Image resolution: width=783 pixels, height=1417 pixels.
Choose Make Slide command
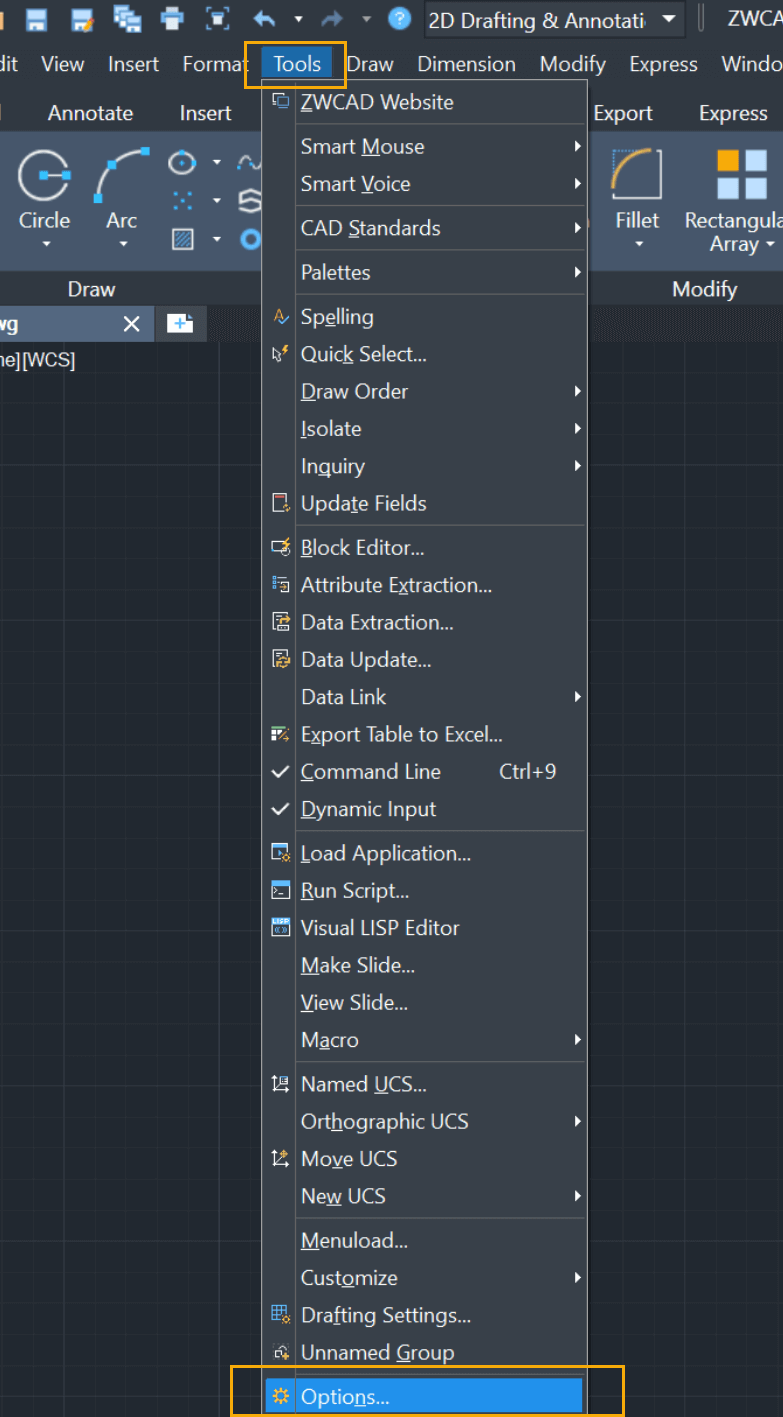click(x=424, y=965)
